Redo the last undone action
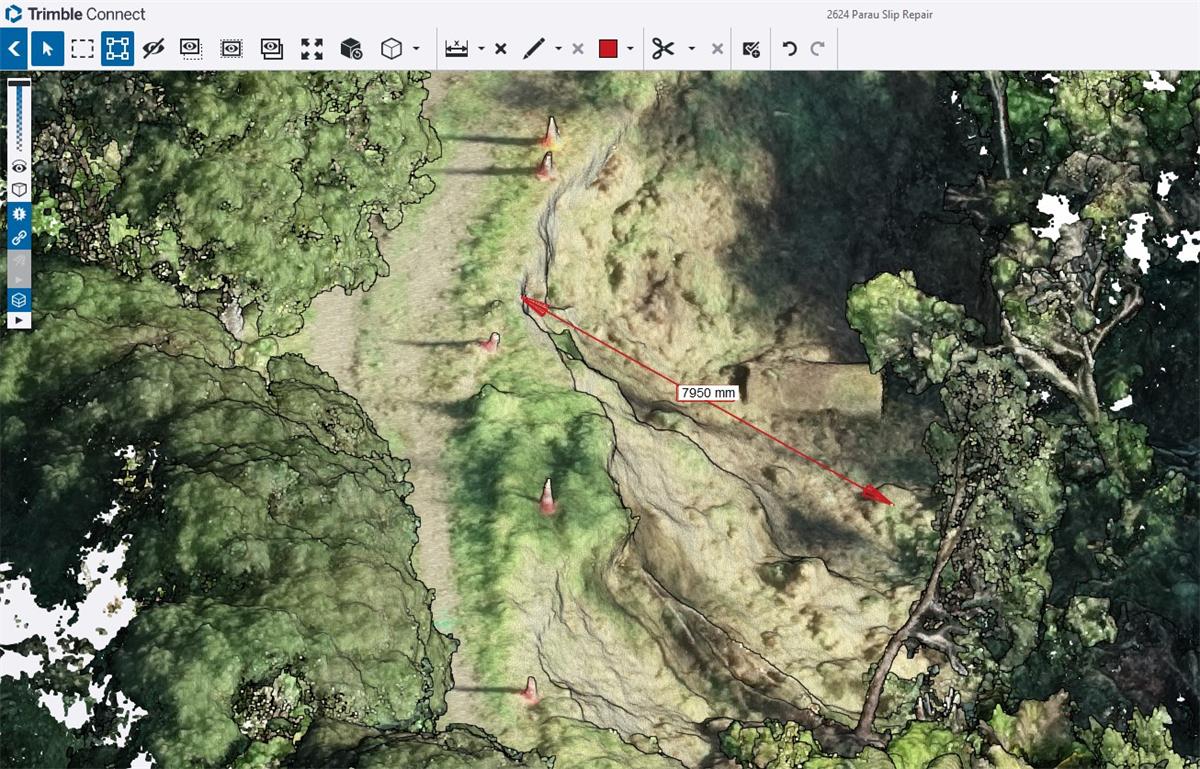Viewport: 1200px width, 769px height. coord(817,48)
